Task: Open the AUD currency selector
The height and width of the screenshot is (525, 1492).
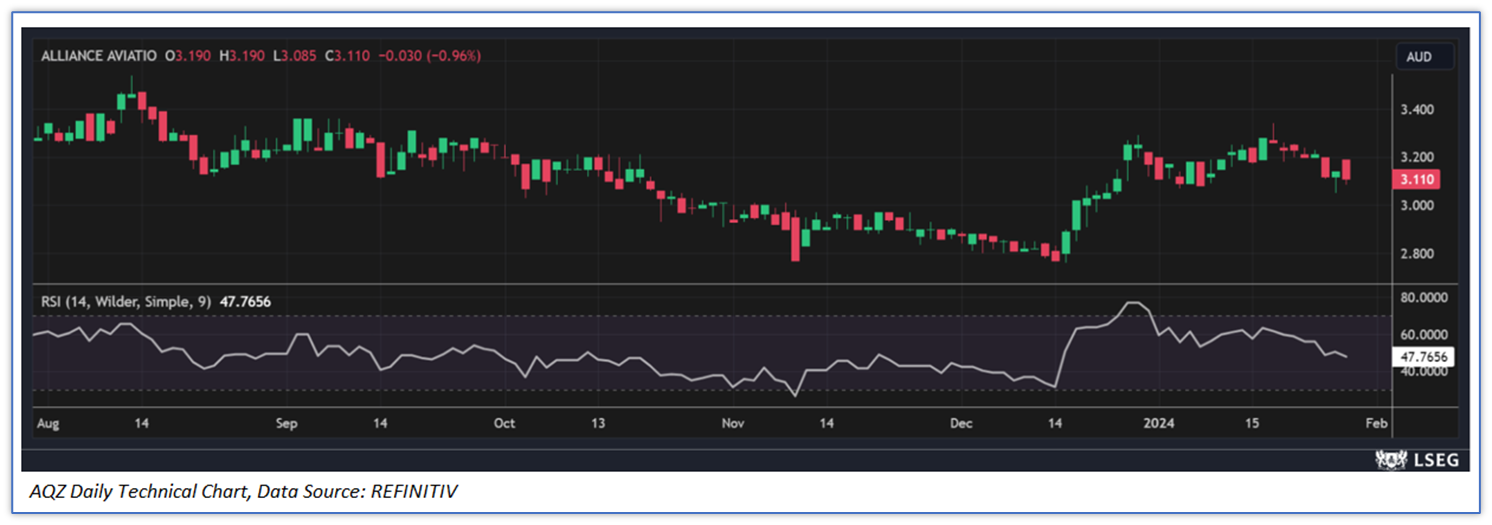Action: [x=1426, y=57]
